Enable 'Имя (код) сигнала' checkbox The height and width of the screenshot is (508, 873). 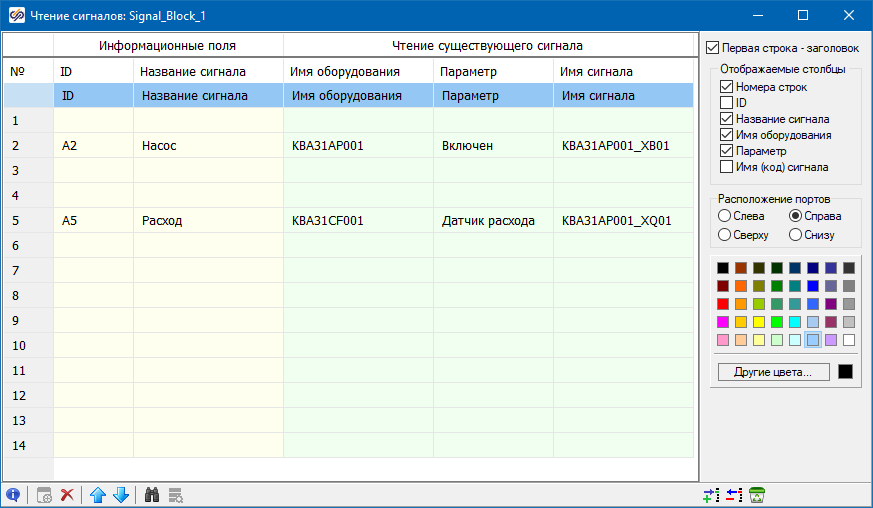[727, 167]
